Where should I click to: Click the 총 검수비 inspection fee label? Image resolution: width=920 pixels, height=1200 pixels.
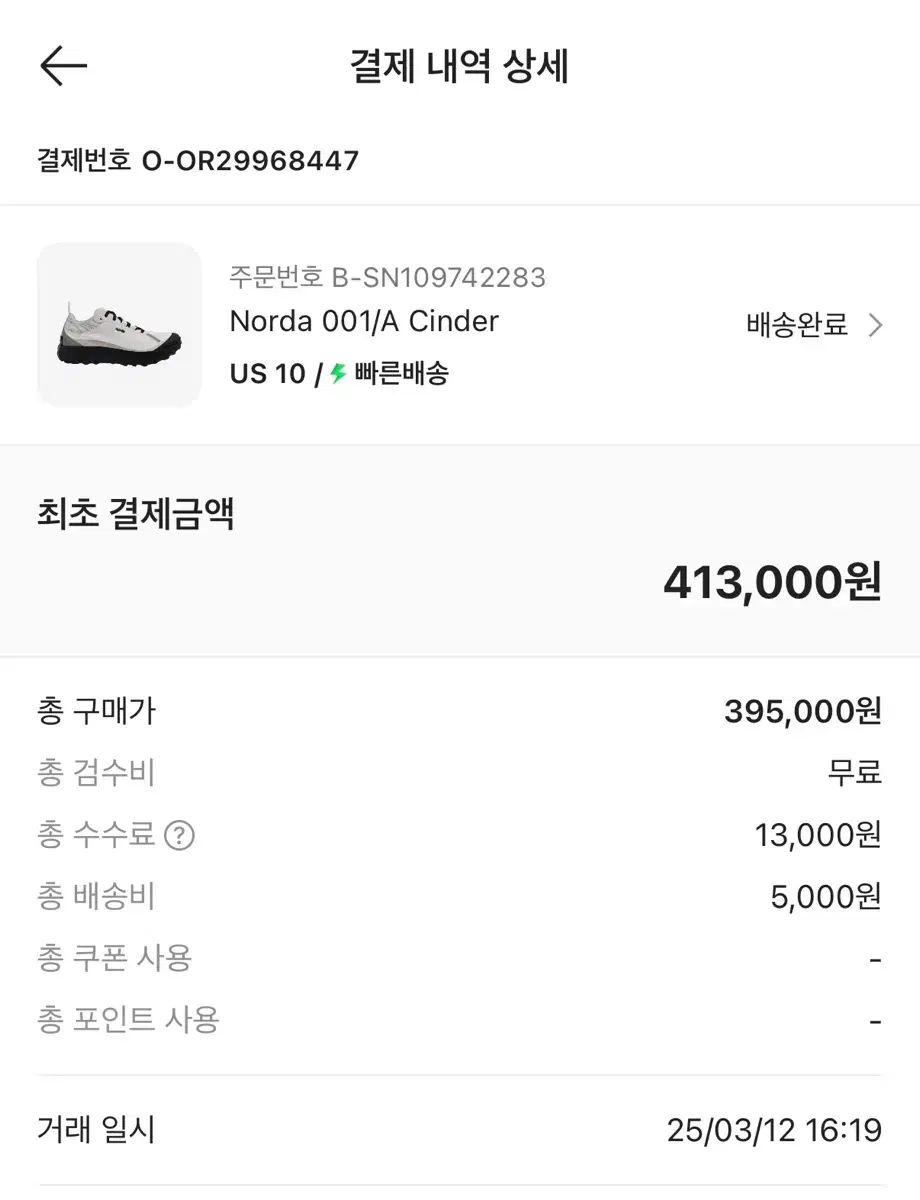pyautogui.click(x=96, y=773)
